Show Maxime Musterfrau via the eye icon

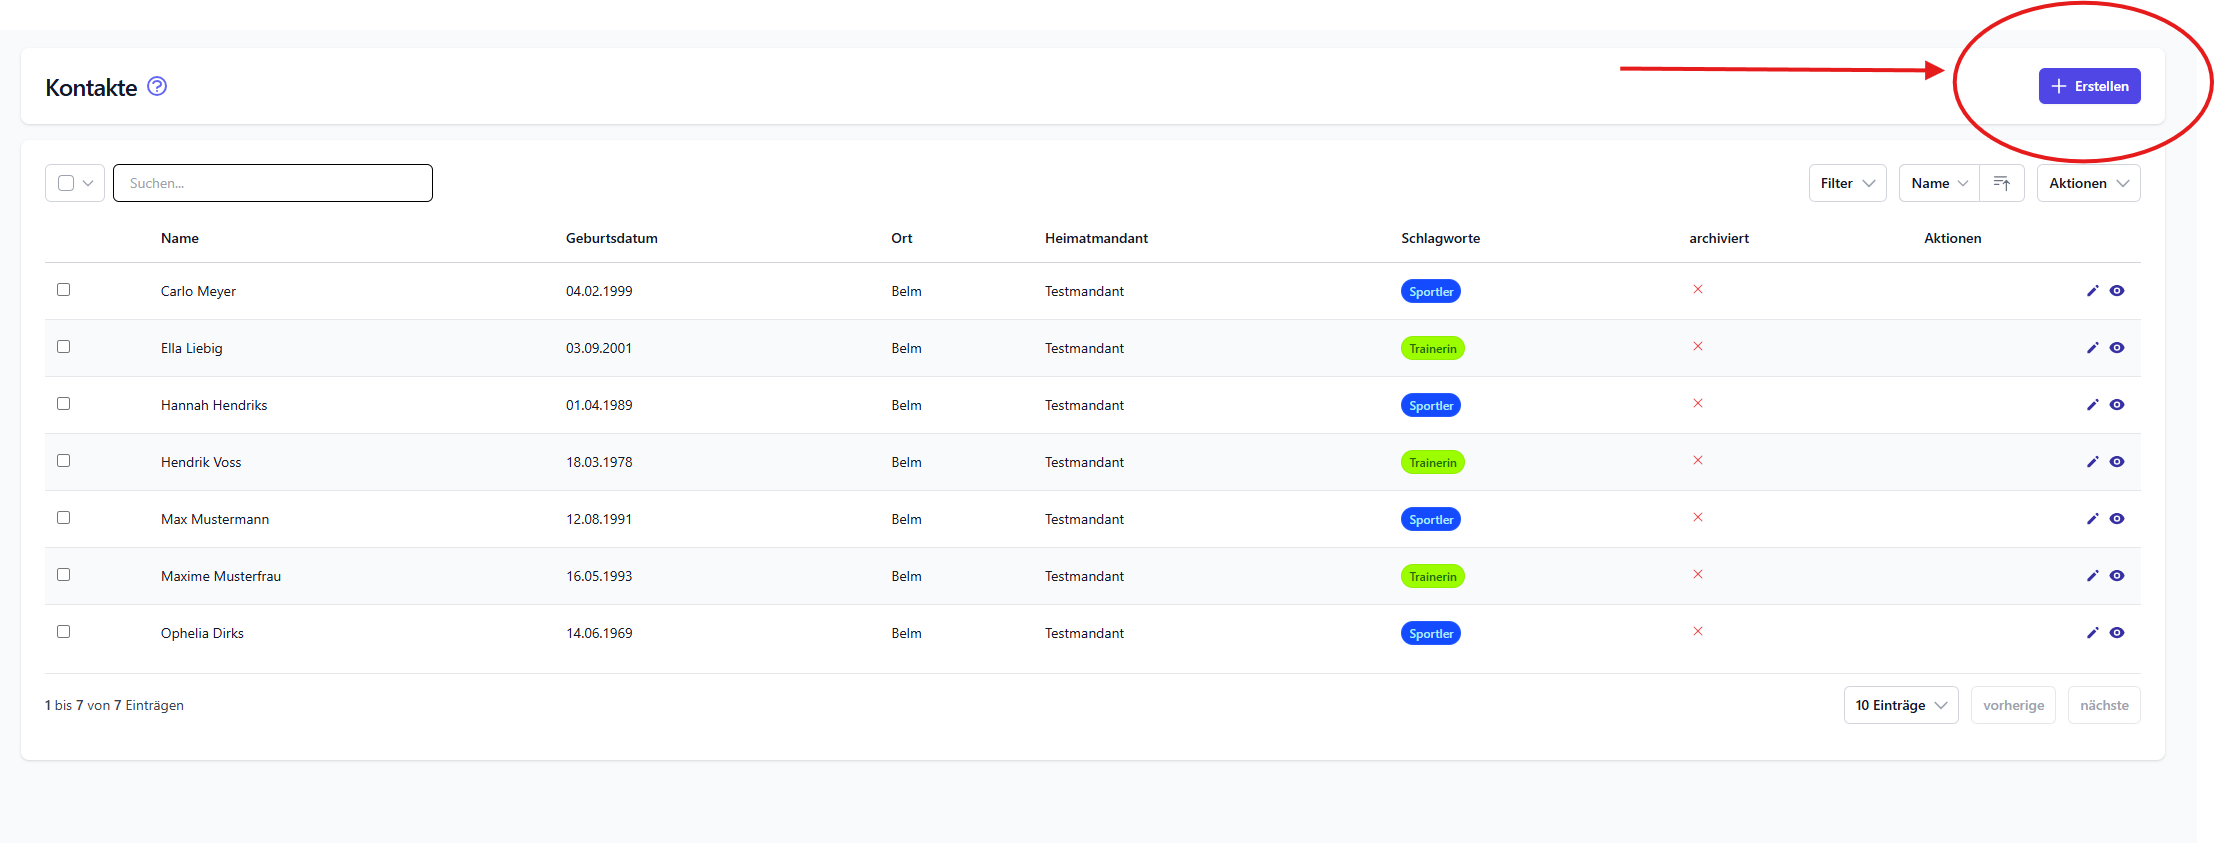pyautogui.click(x=2117, y=576)
